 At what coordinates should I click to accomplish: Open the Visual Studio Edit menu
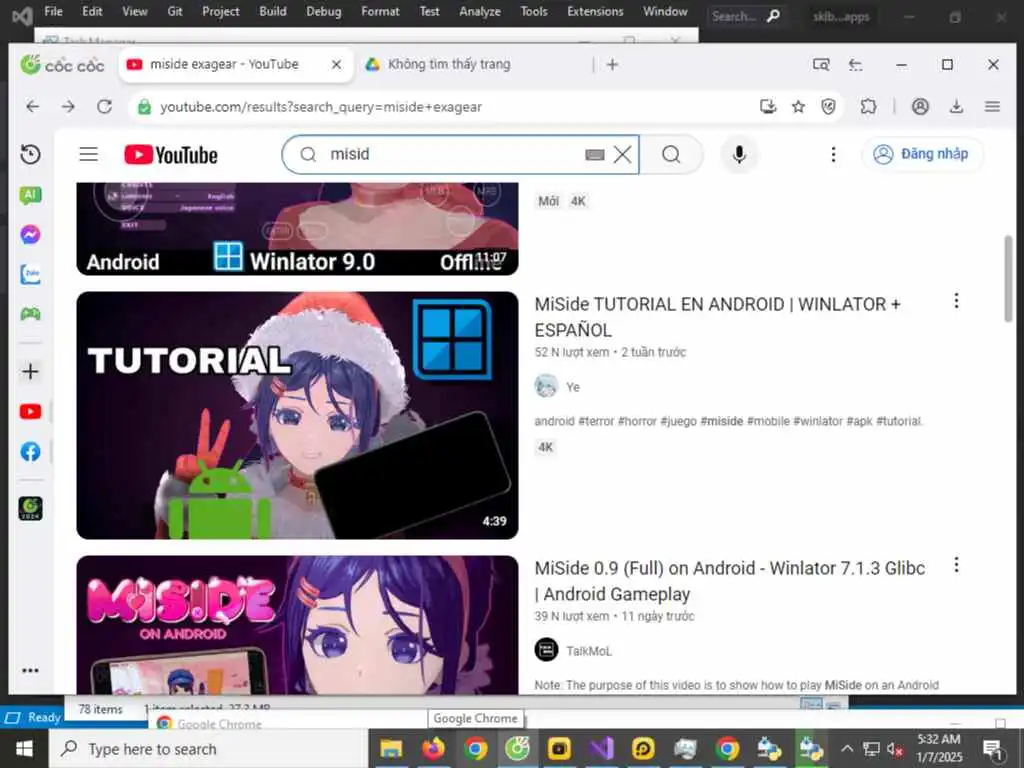pos(92,11)
